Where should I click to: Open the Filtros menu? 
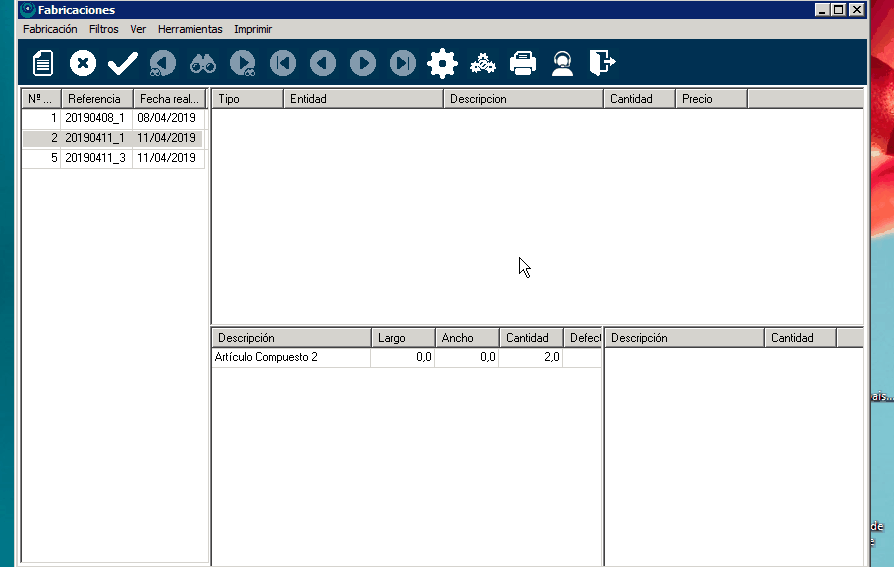(103, 29)
